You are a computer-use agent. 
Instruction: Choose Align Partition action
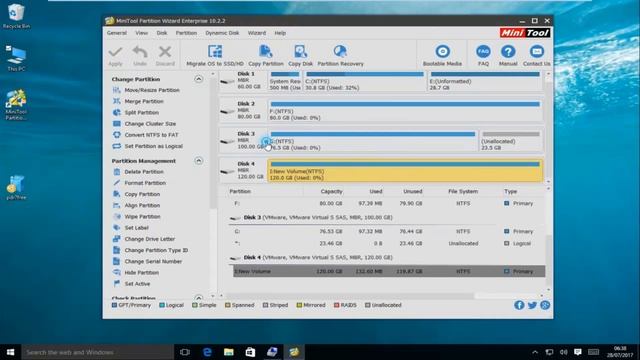tap(142, 205)
